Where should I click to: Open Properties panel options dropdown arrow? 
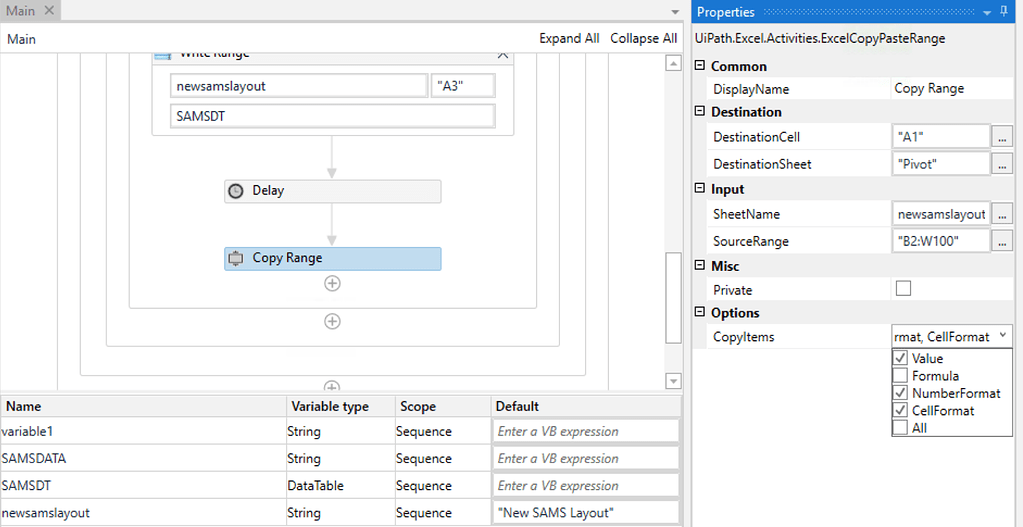(x=988, y=12)
